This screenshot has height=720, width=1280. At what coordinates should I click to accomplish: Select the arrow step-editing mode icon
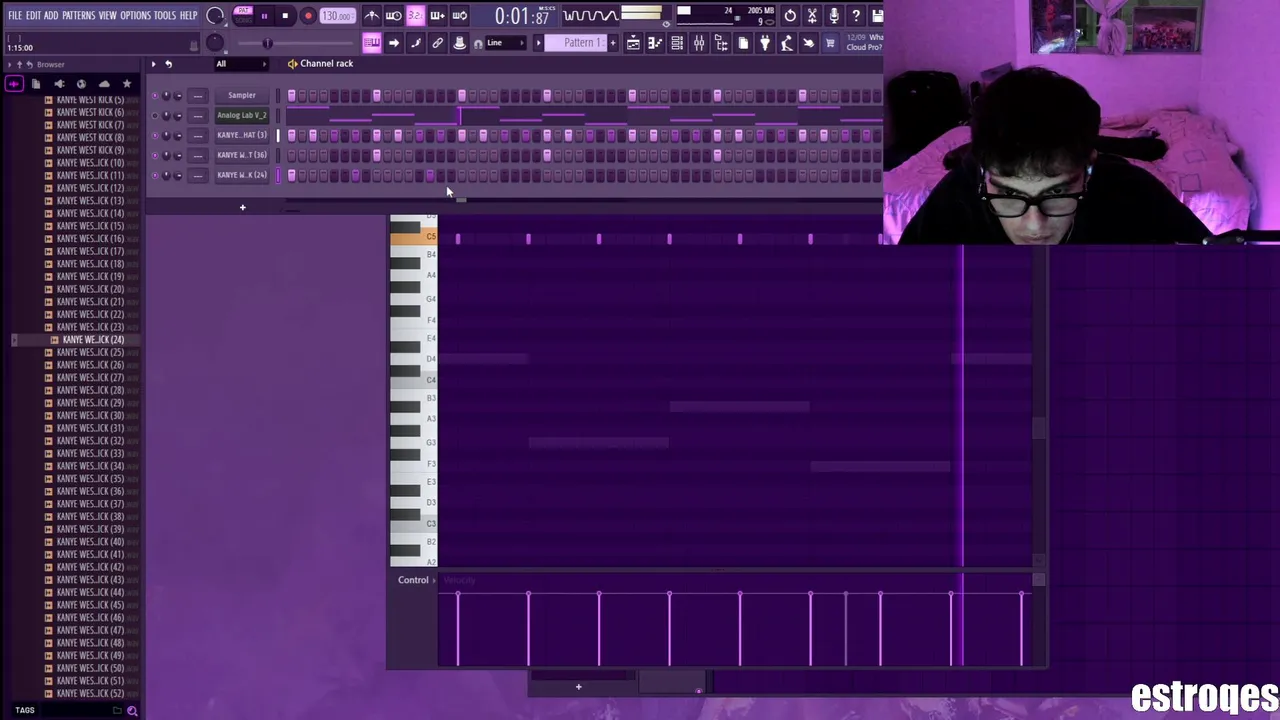click(393, 43)
